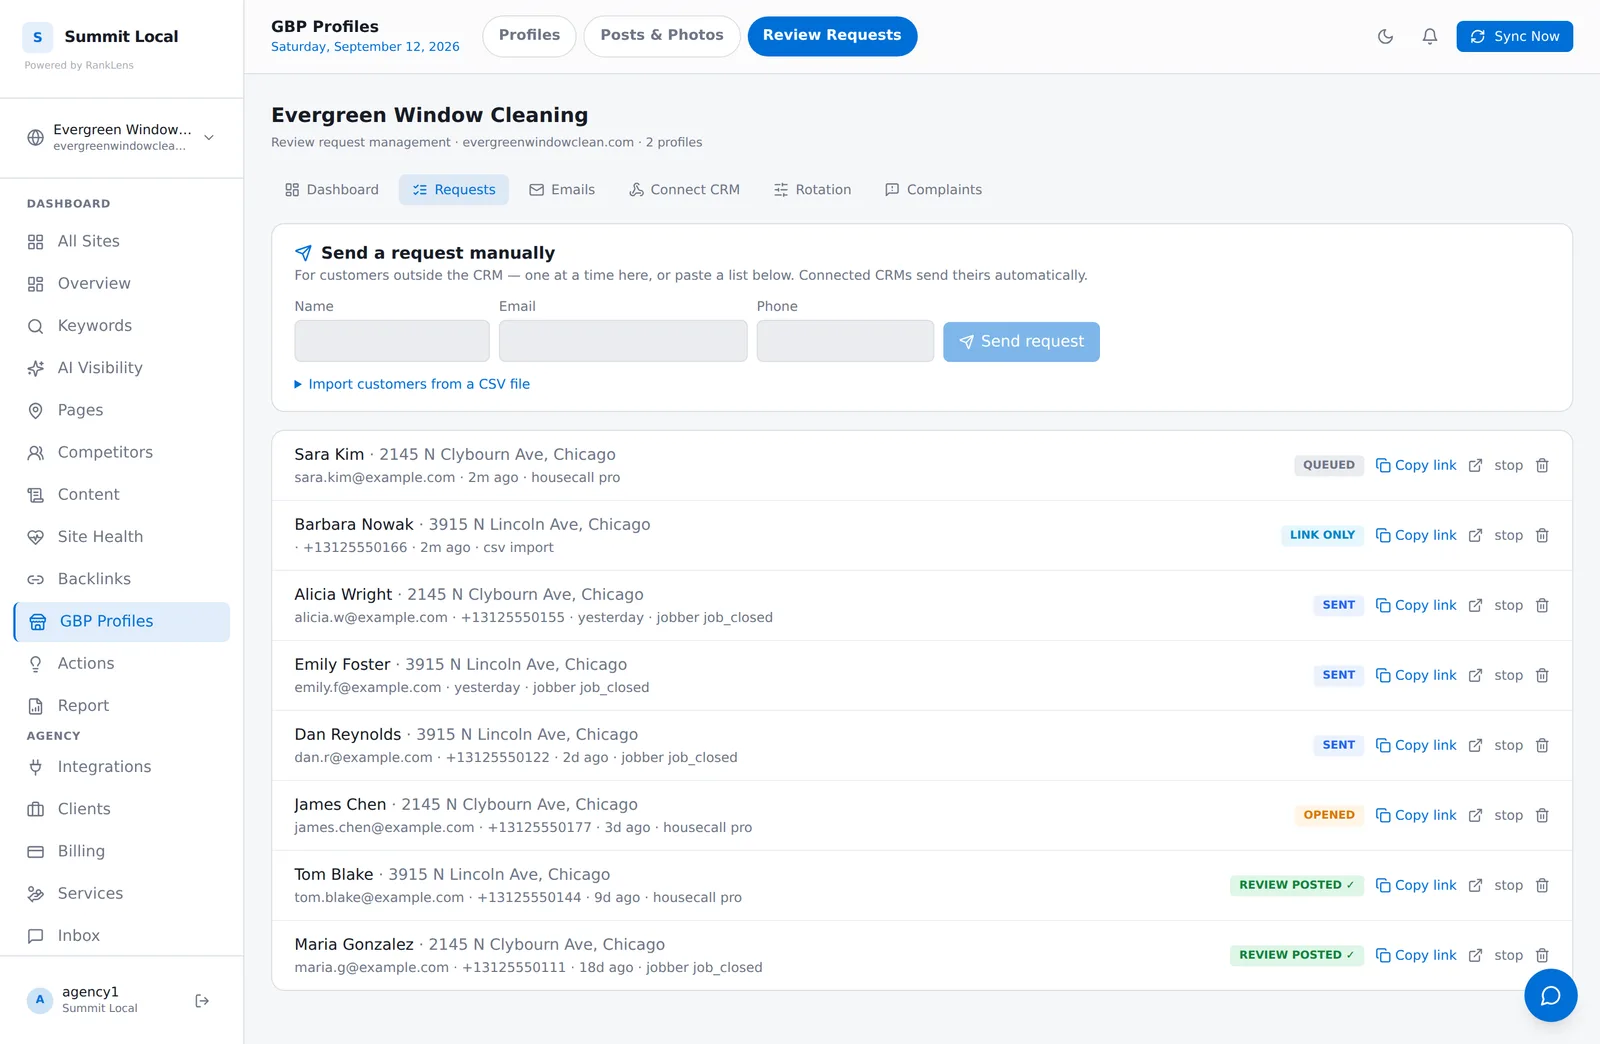Expand Import customers from a CSV file

[412, 384]
